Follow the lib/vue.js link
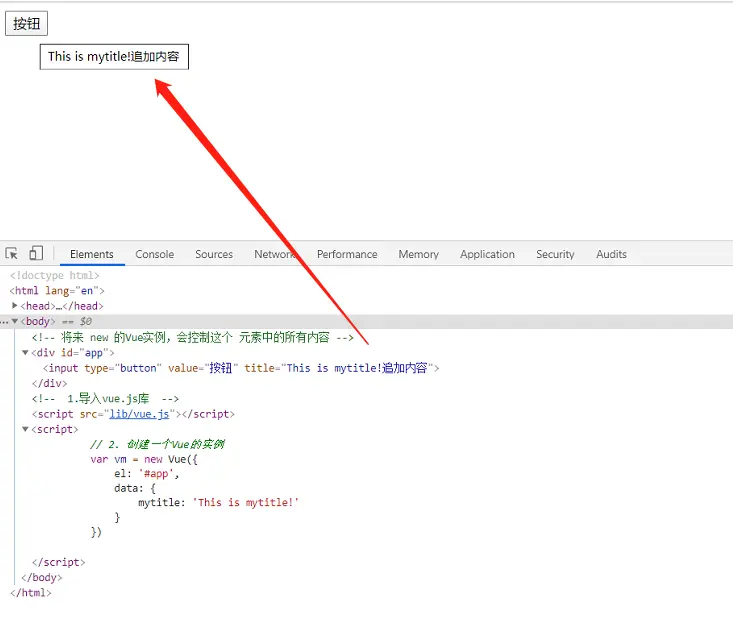This screenshot has width=733, height=622. [x=139, y=414]
